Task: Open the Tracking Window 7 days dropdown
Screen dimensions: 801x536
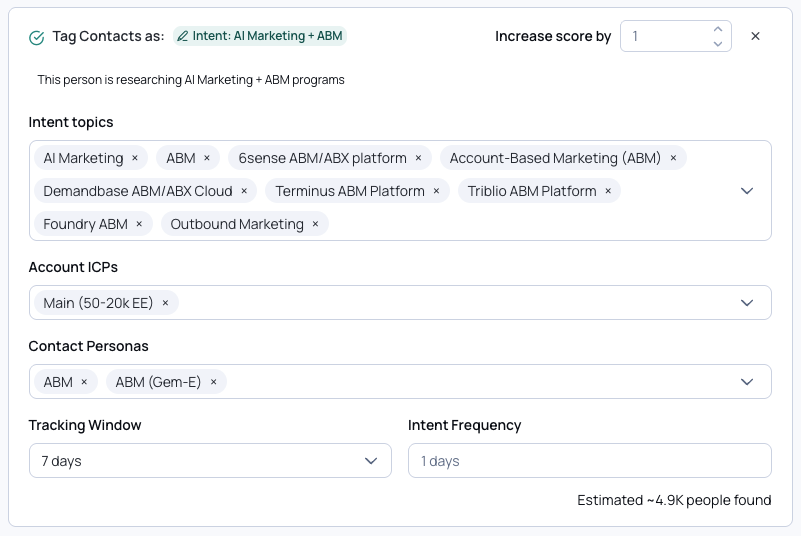Action: click(x=210, y=461)
